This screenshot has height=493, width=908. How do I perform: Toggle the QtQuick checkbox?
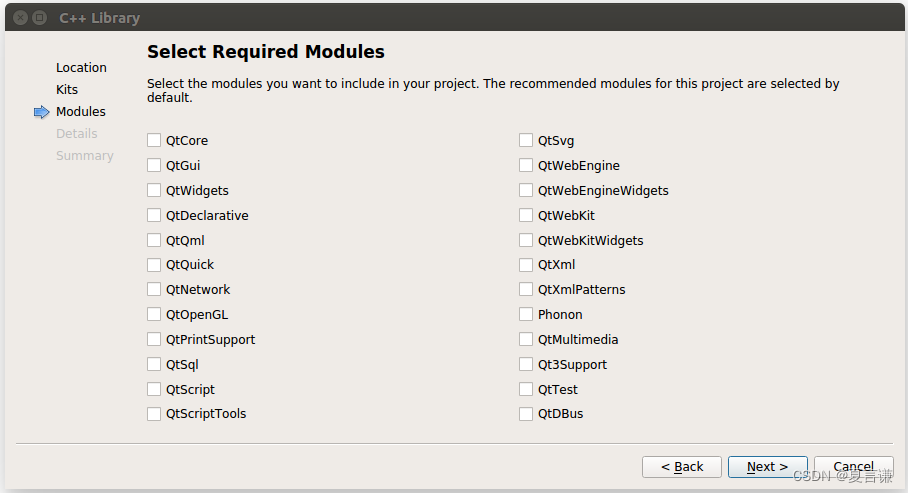154,265
